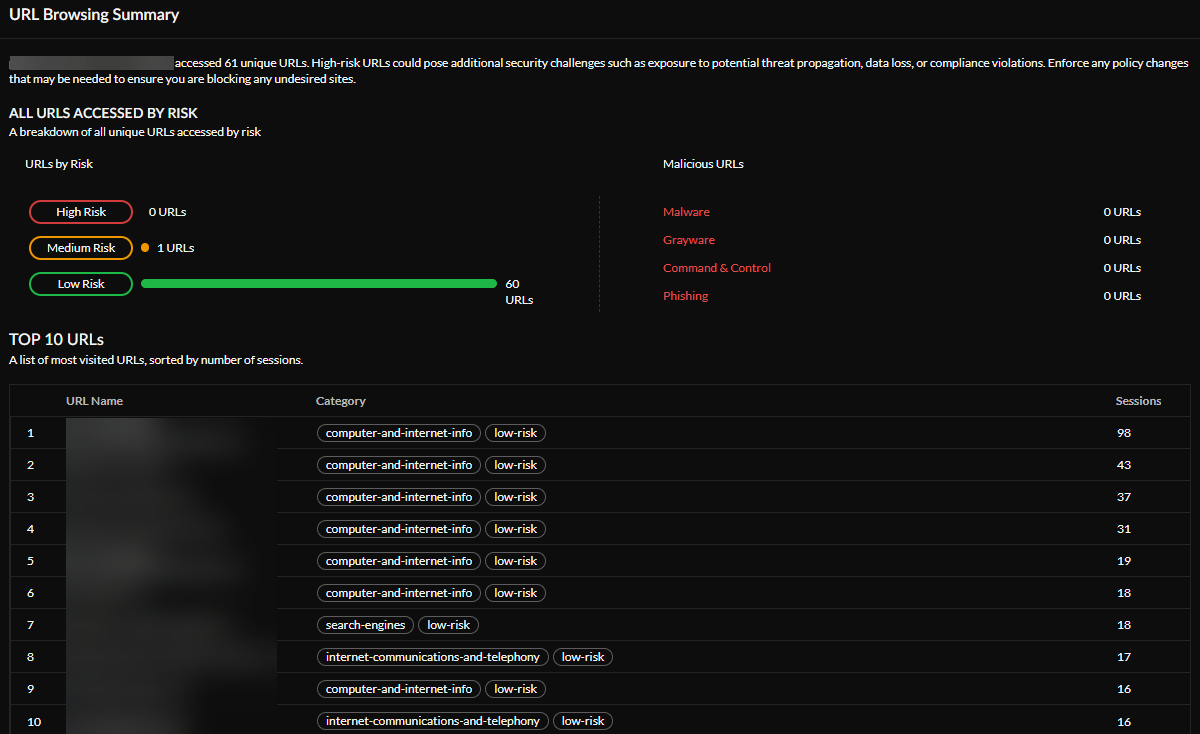1200x734 pixels.
Task: Click the URLs by Risk label
Action: 59,164
